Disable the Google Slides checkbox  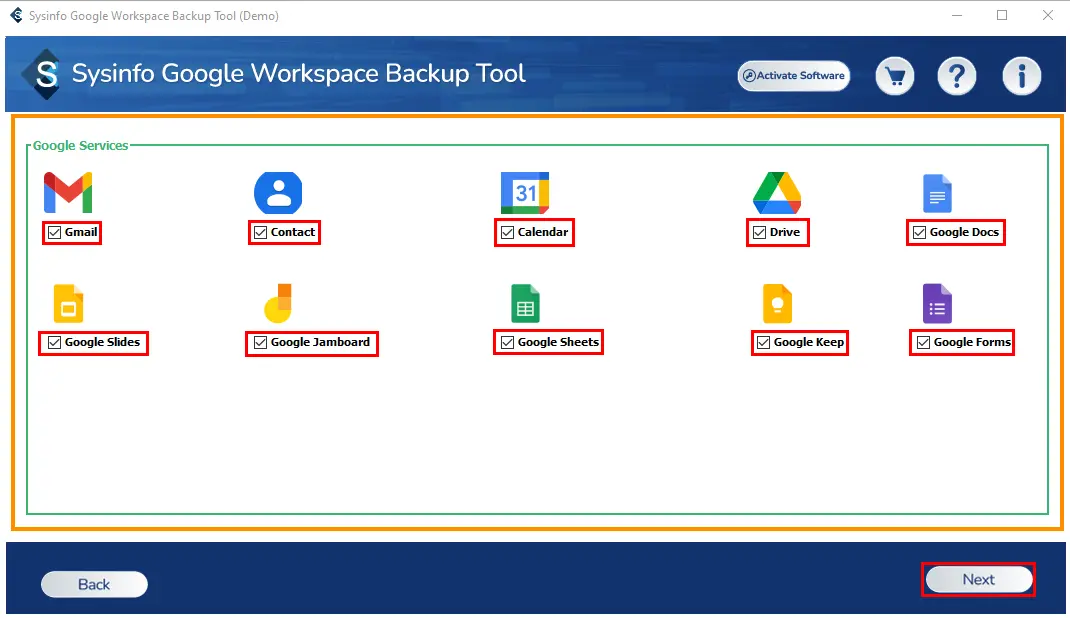tap(55, 342)
